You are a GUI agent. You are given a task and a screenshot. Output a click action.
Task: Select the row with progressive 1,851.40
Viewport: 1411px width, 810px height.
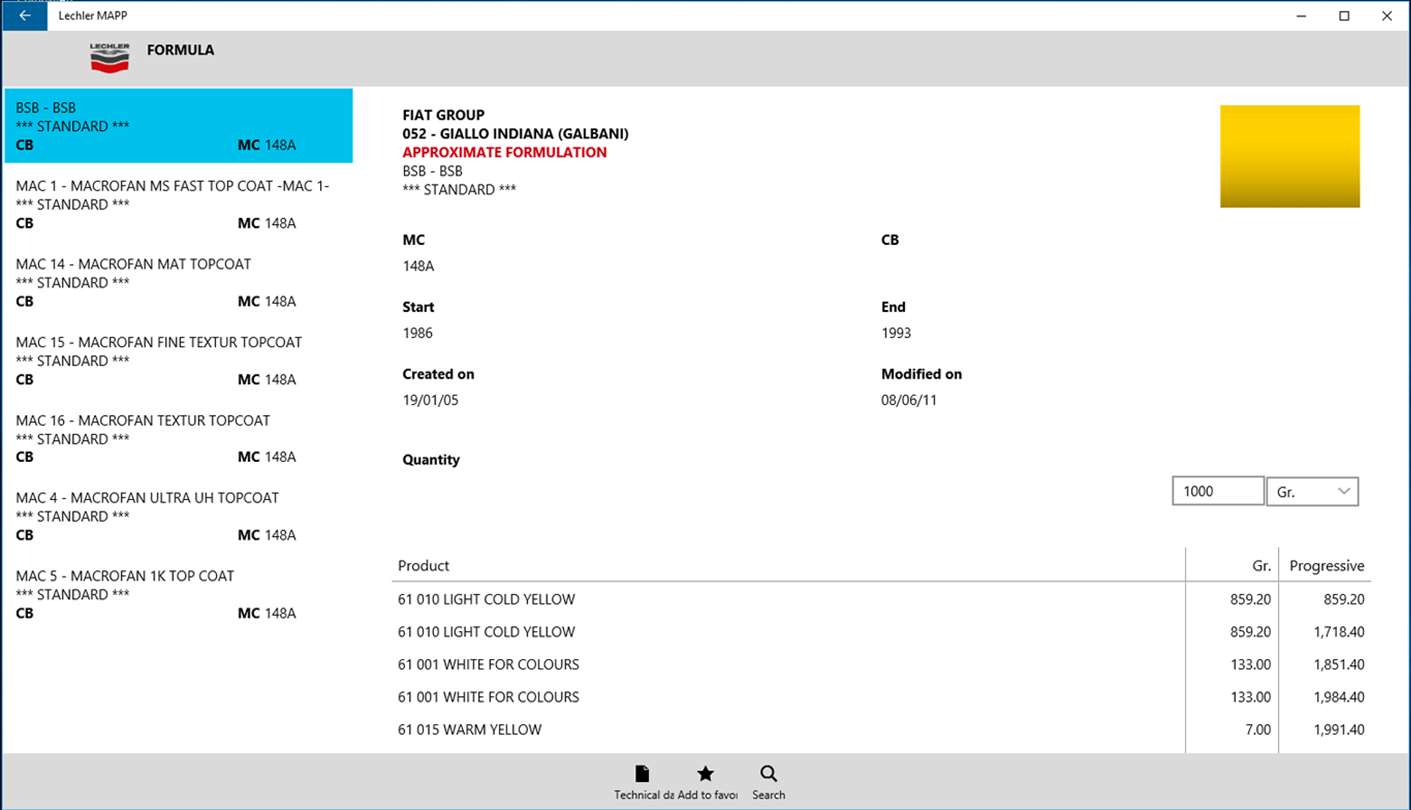pos(881,664)
